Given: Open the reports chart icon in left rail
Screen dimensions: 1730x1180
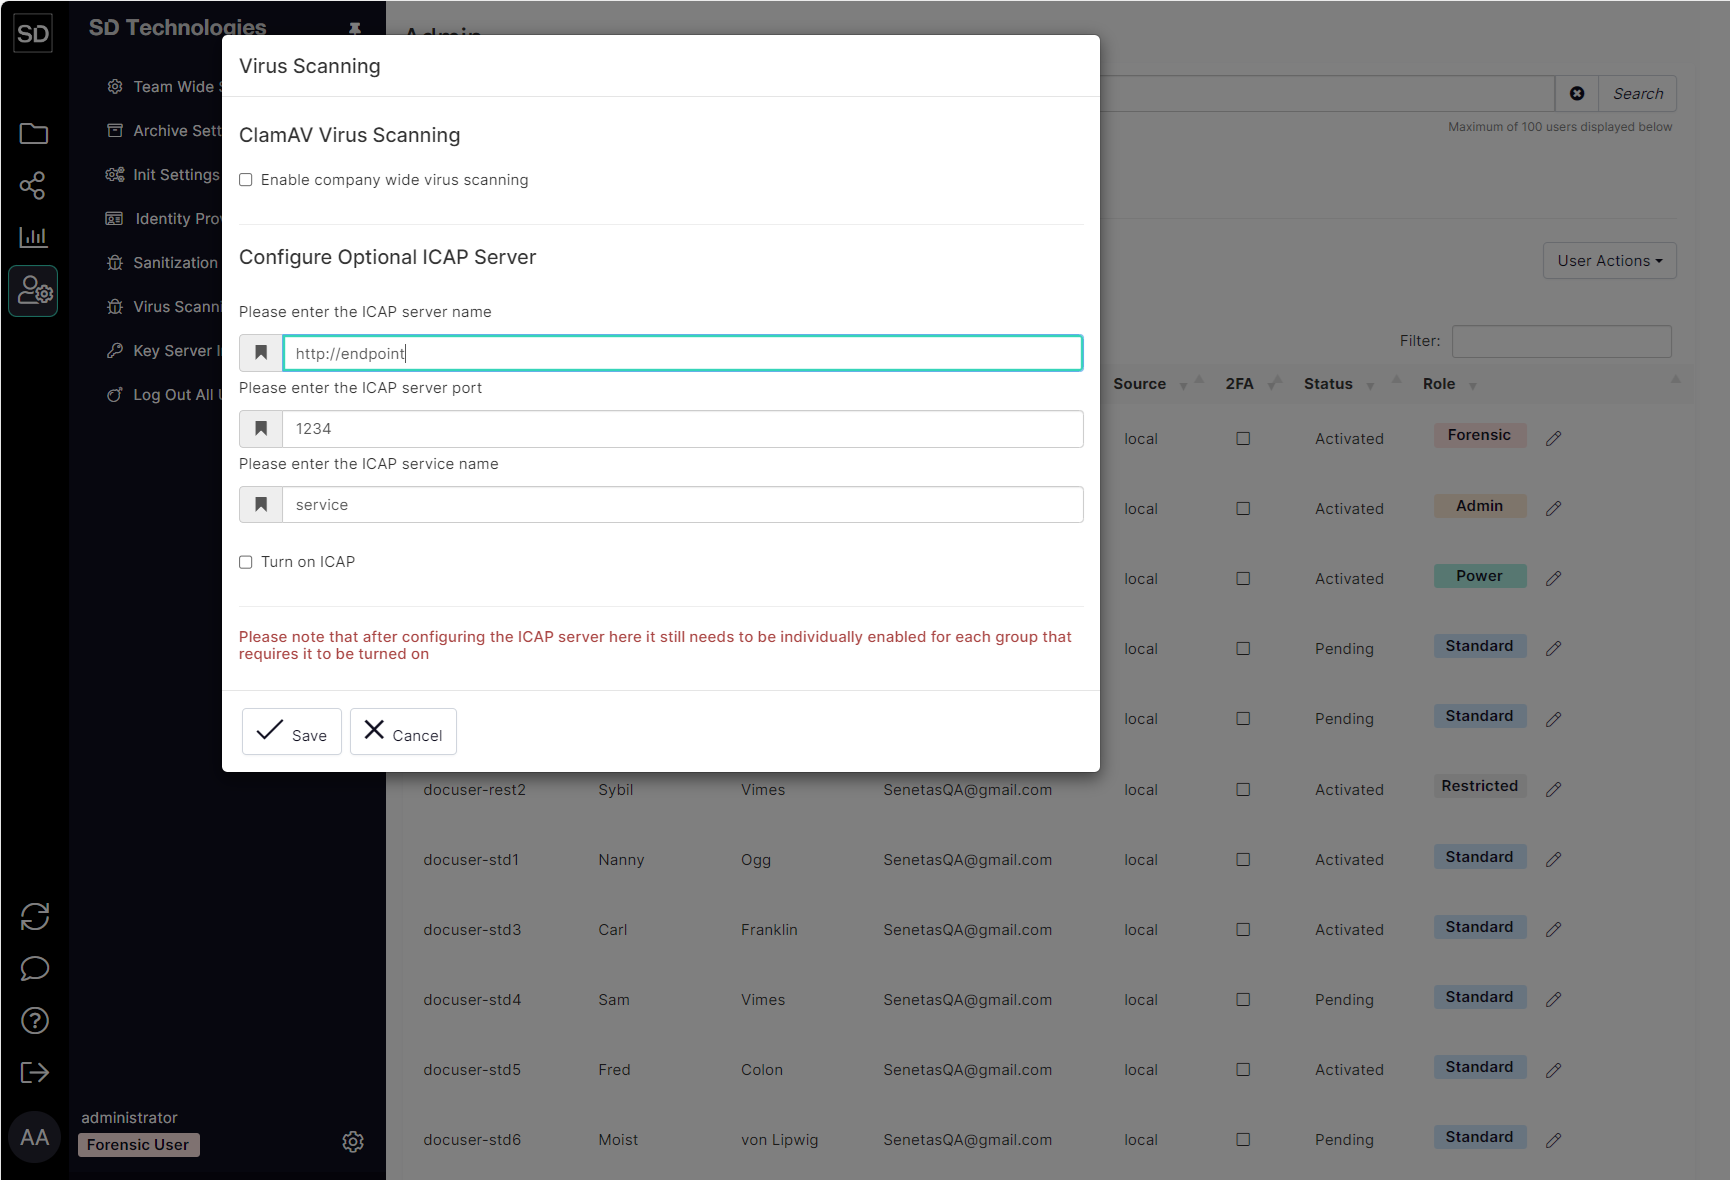Looking at the screenshot, I should (34, 237).
